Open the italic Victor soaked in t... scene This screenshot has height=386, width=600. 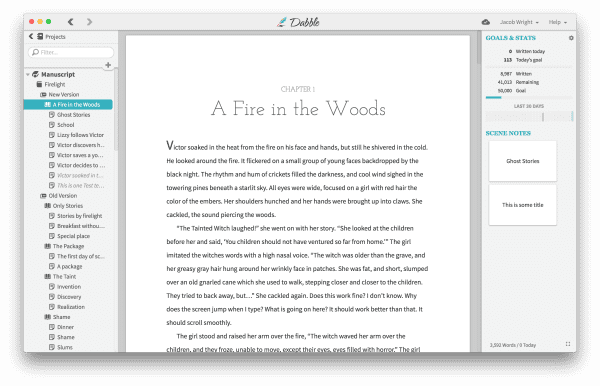tap(80, 175)
